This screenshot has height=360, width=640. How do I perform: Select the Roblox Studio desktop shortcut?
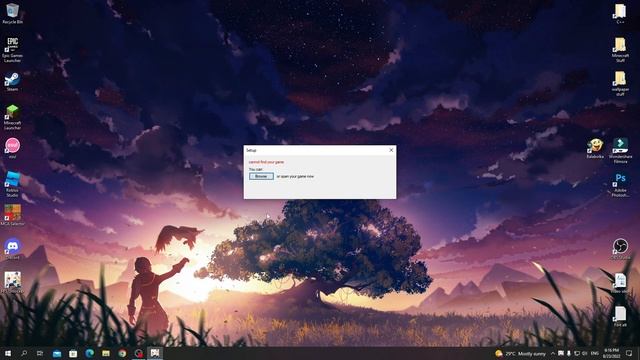[x=12, y=184]
